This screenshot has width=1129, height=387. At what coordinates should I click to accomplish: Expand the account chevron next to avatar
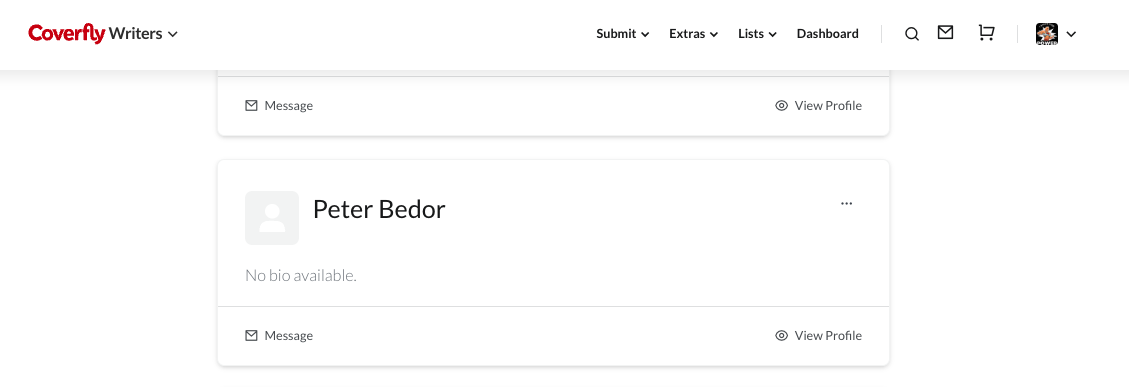click(x=1071, y=34)
